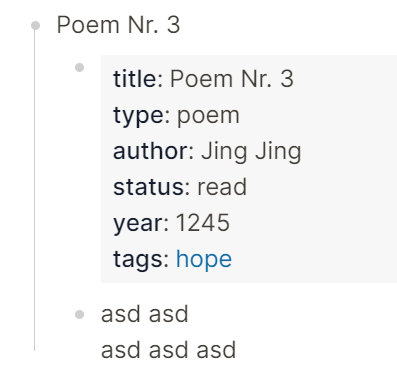This screenshot has width=397, height=373.
Task: Click the status property key
Action: (x=148, y=187)
